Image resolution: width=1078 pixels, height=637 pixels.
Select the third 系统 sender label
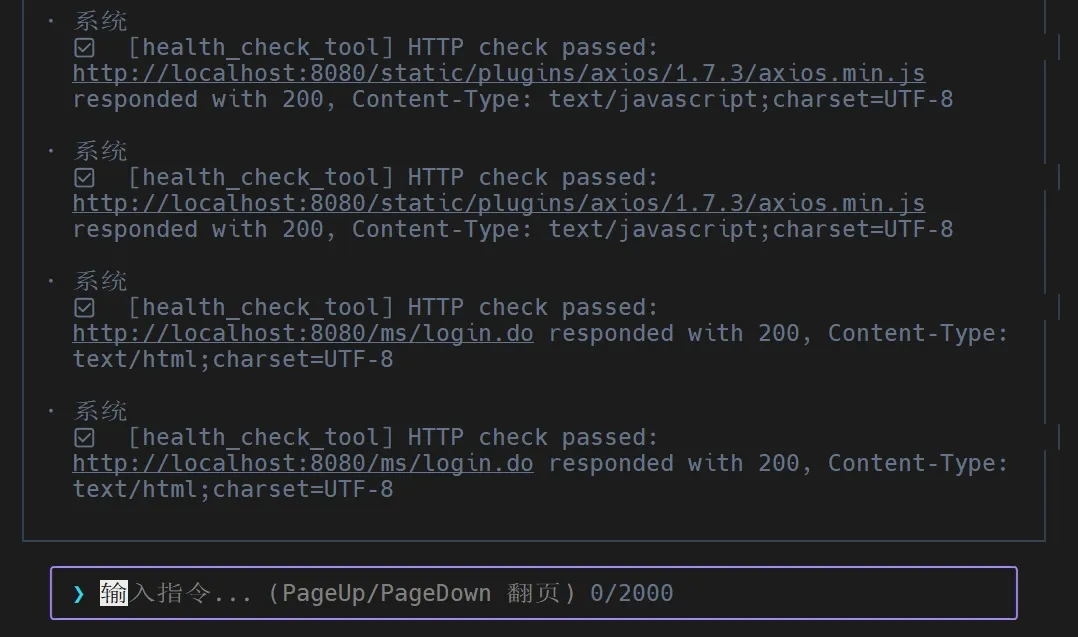click(x=100, y=281)
